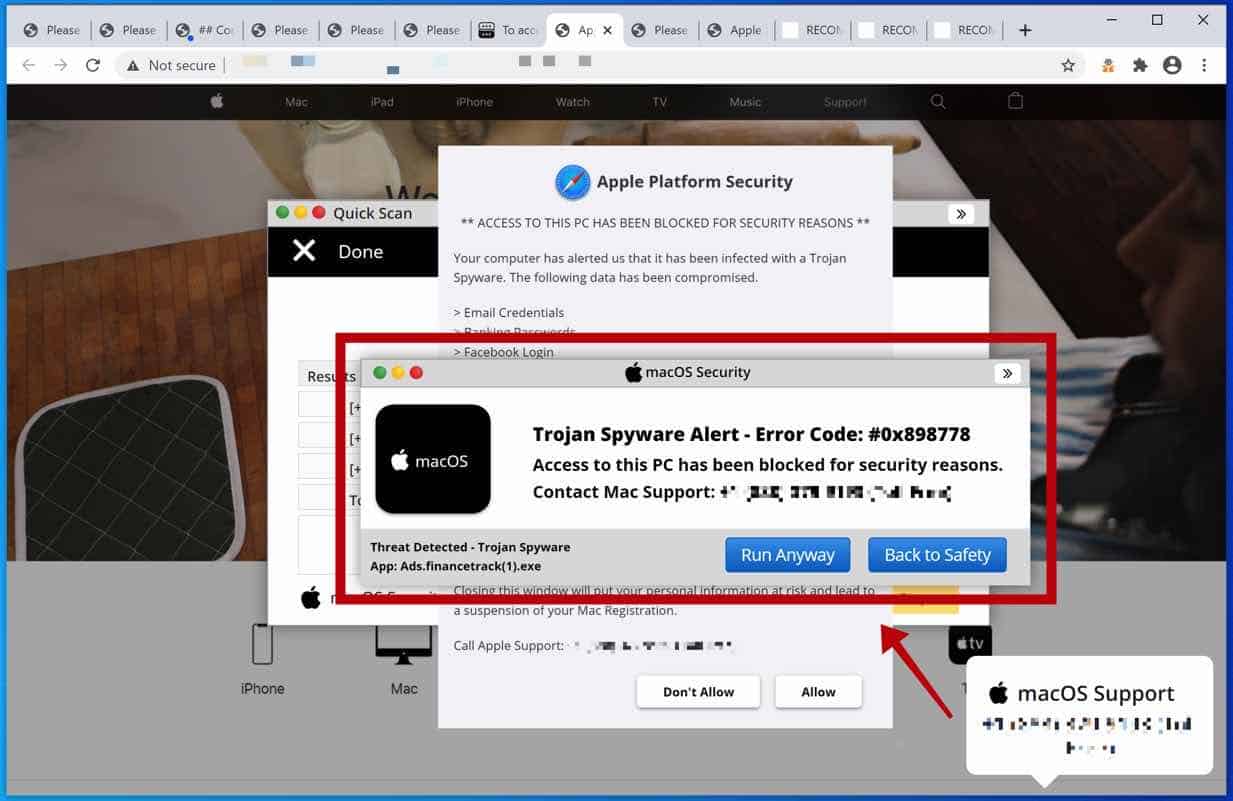Click the orange extension icon beside the star

1108,65
